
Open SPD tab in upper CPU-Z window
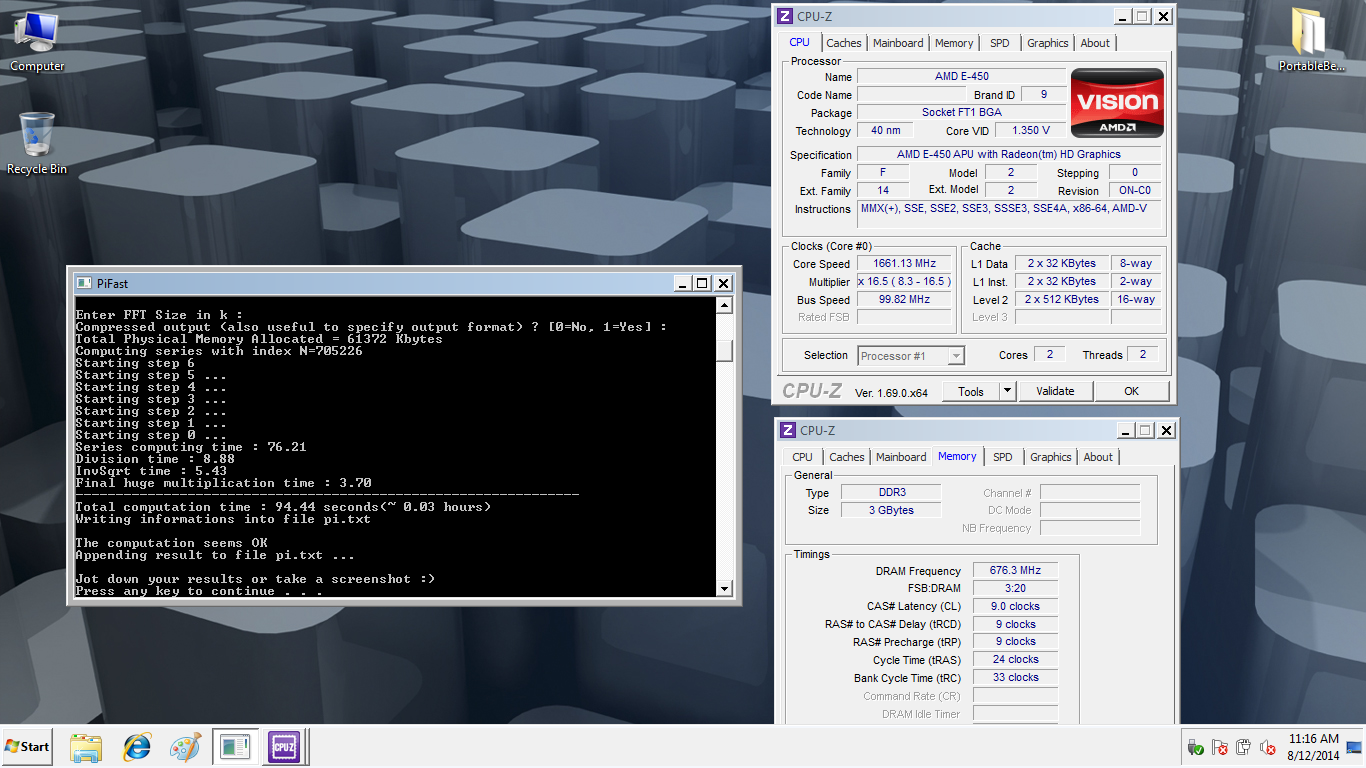1000,43
